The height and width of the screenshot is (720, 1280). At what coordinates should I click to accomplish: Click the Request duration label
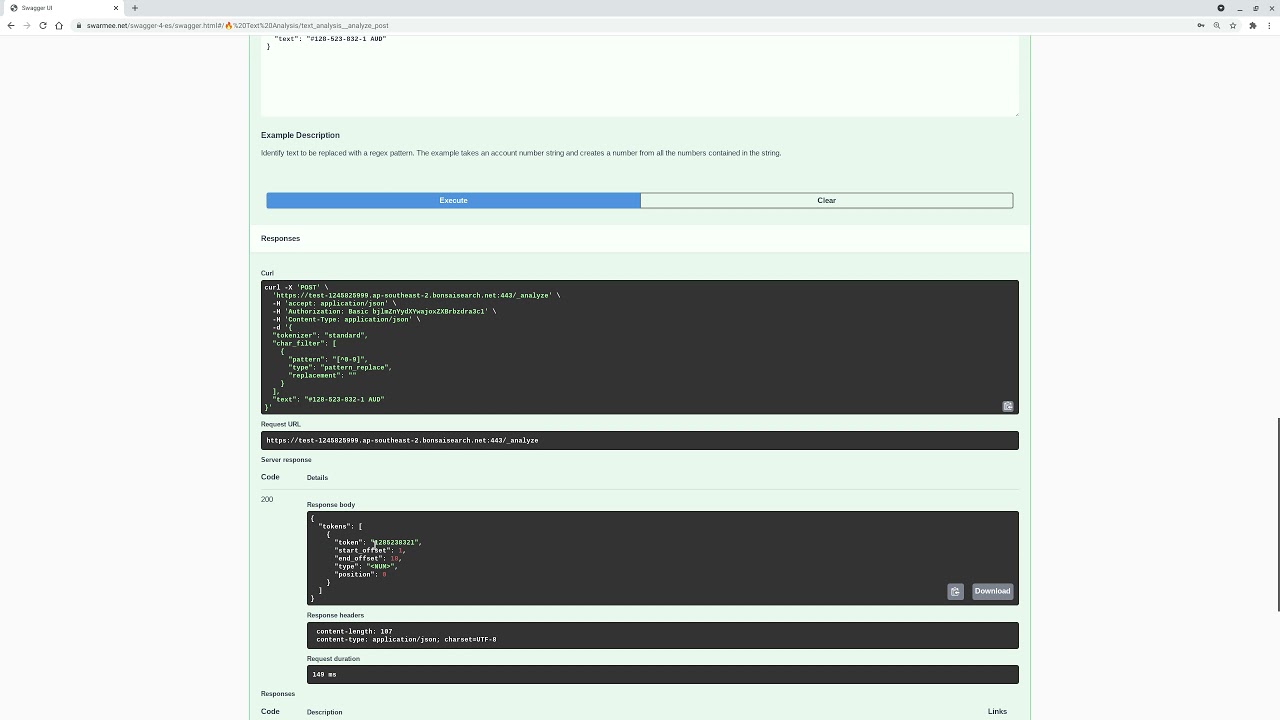point(333,659)
